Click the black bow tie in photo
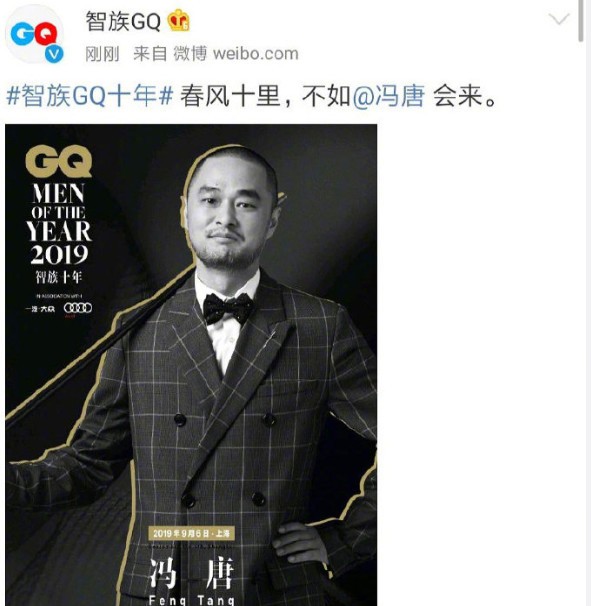Image resolution: width=591 pixels, height=606 pixels. click(x=228, y=308)
